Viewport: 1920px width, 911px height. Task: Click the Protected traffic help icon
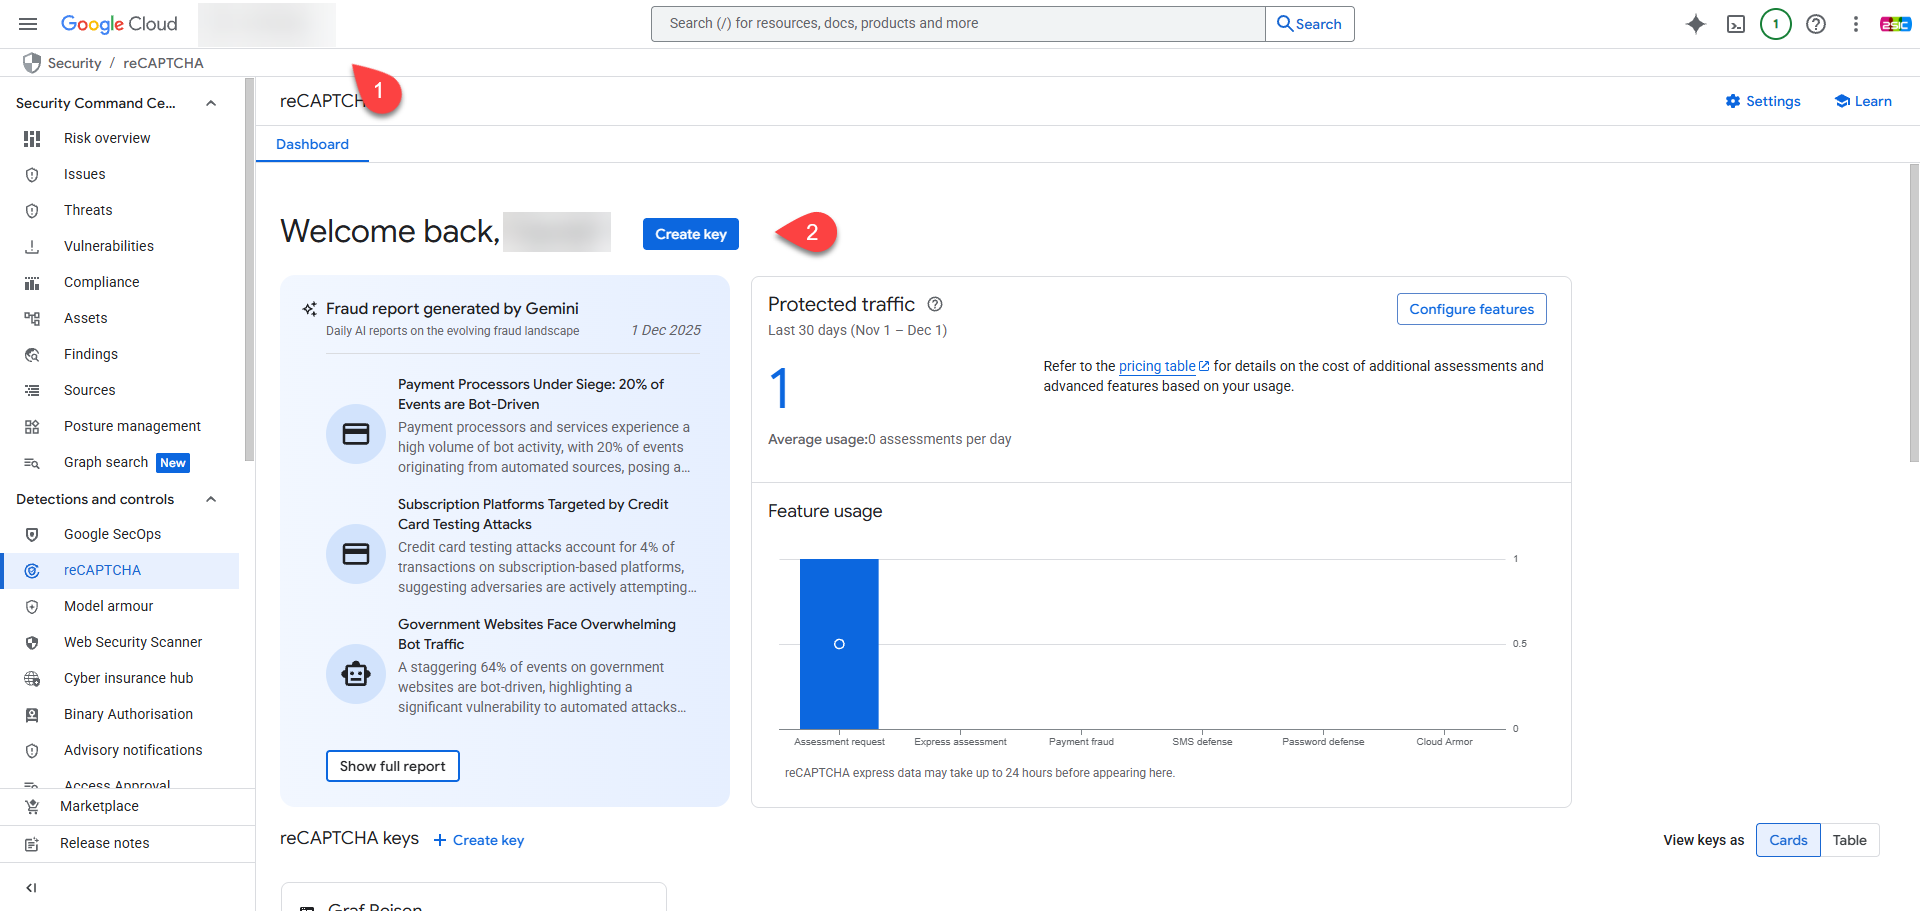click(x=935, y=304)
